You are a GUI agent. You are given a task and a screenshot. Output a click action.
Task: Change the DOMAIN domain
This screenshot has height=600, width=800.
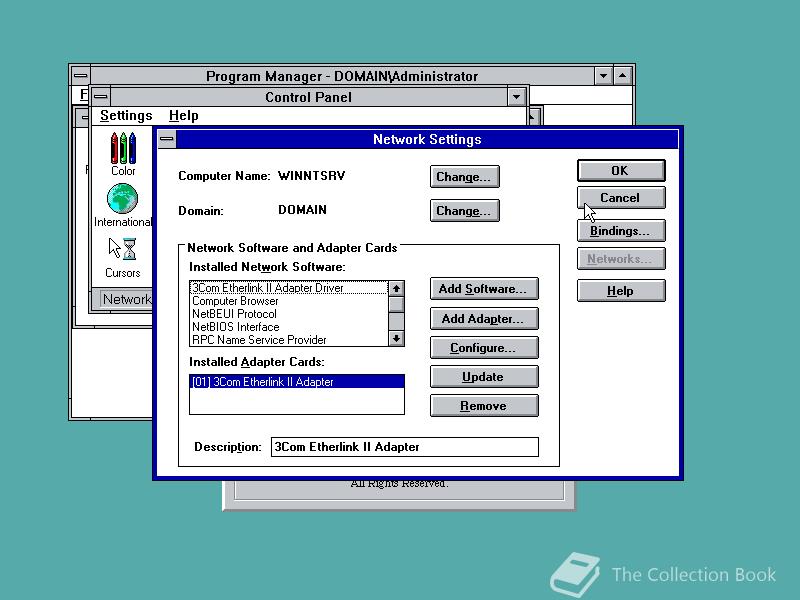[464, 210]
